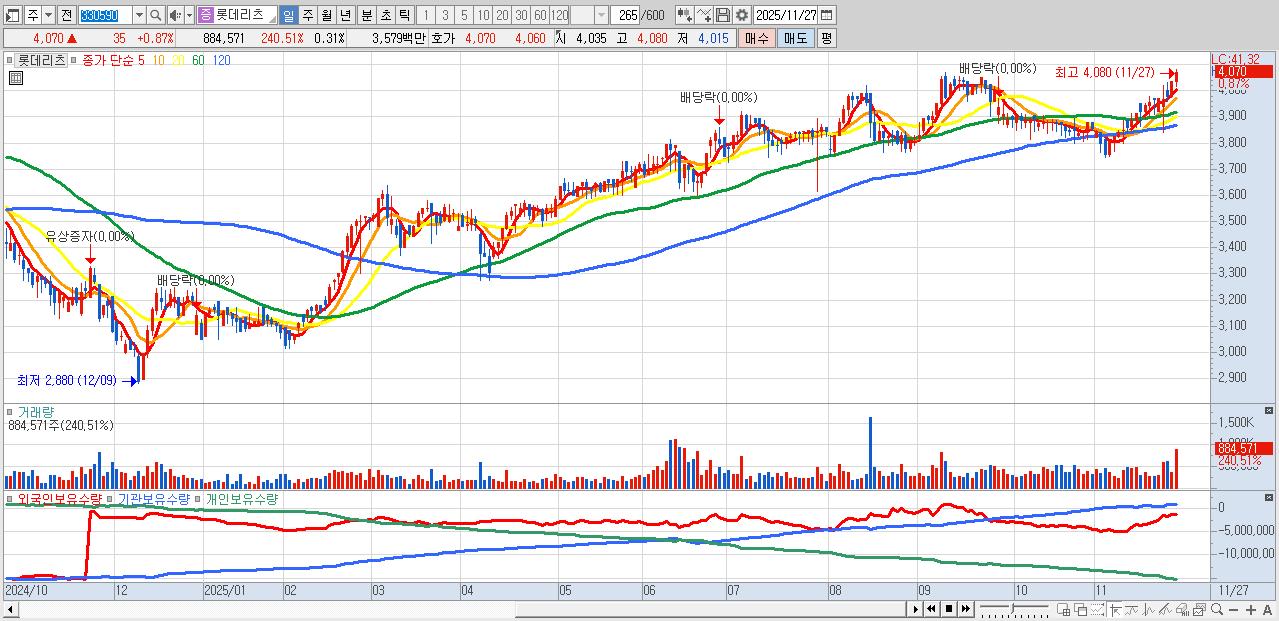Viewport: 1279px width, 621px height.
Task: Click the chart window split icon
Action: pos(1063,609)
